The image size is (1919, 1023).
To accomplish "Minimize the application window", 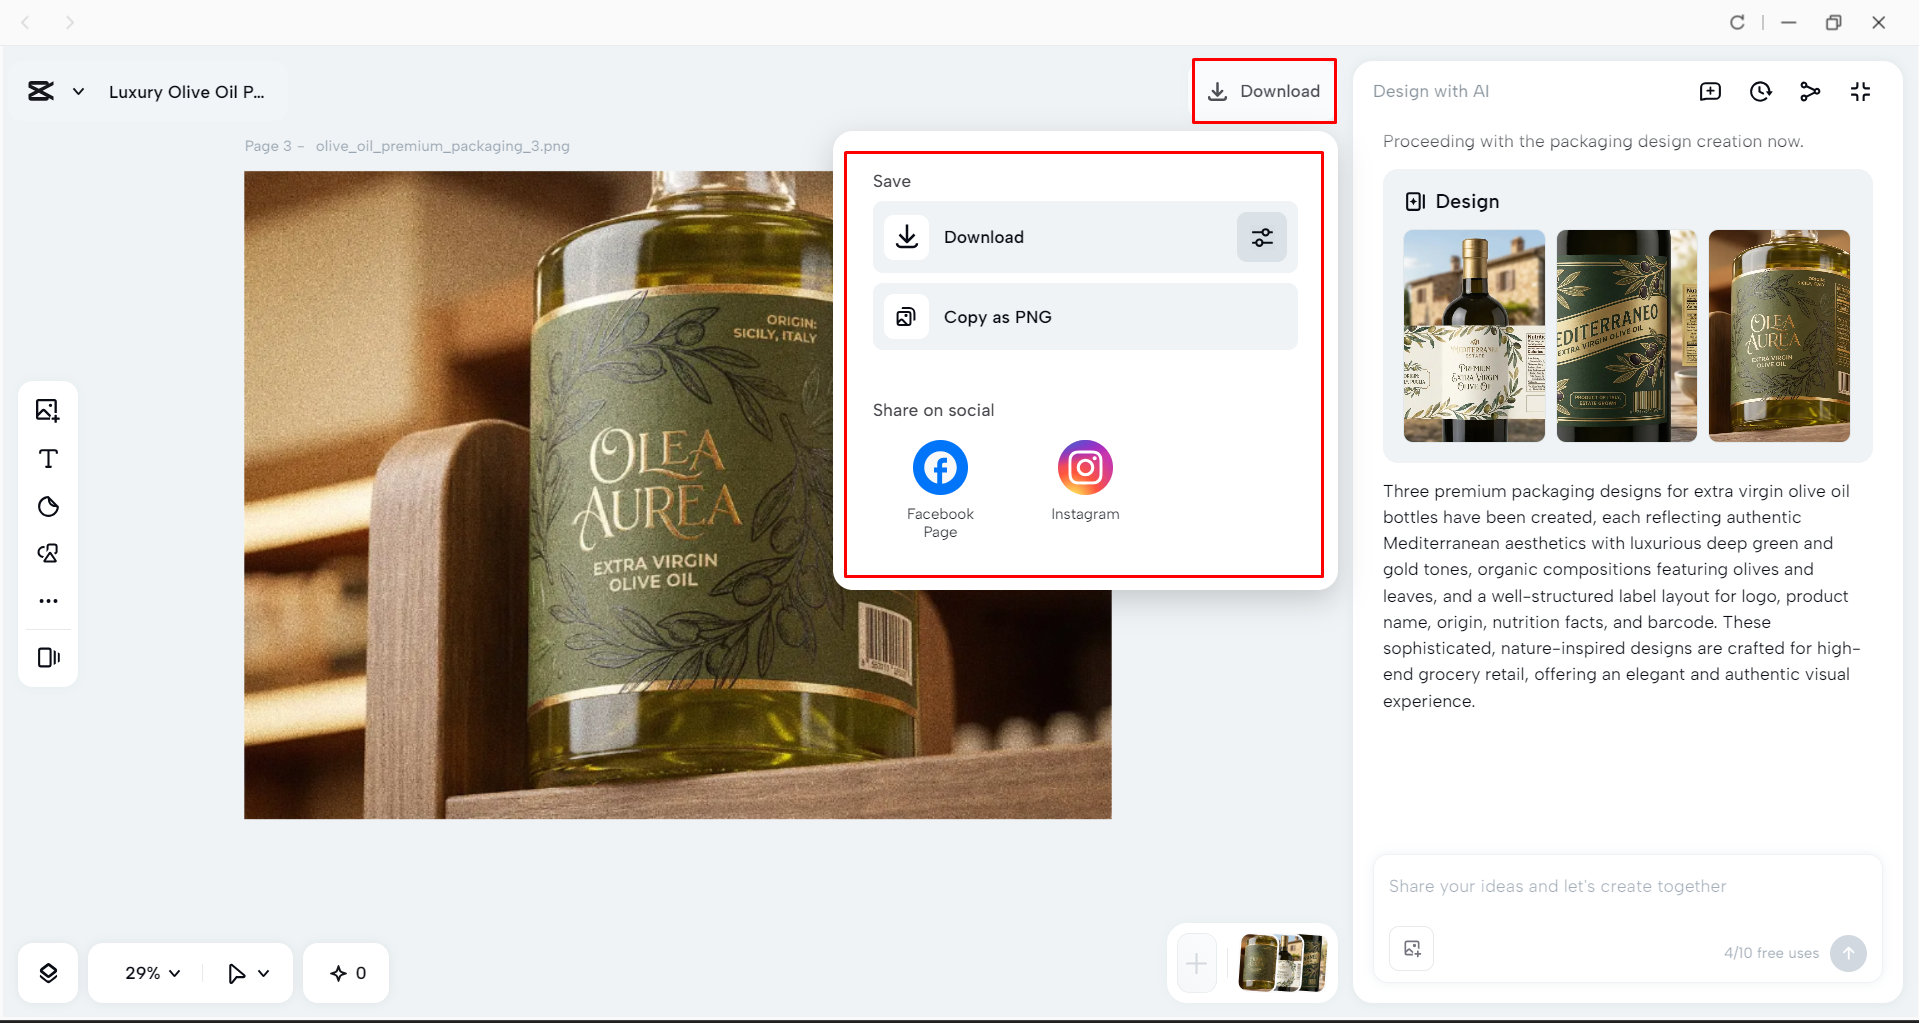I will click(x=1789, y=22).
